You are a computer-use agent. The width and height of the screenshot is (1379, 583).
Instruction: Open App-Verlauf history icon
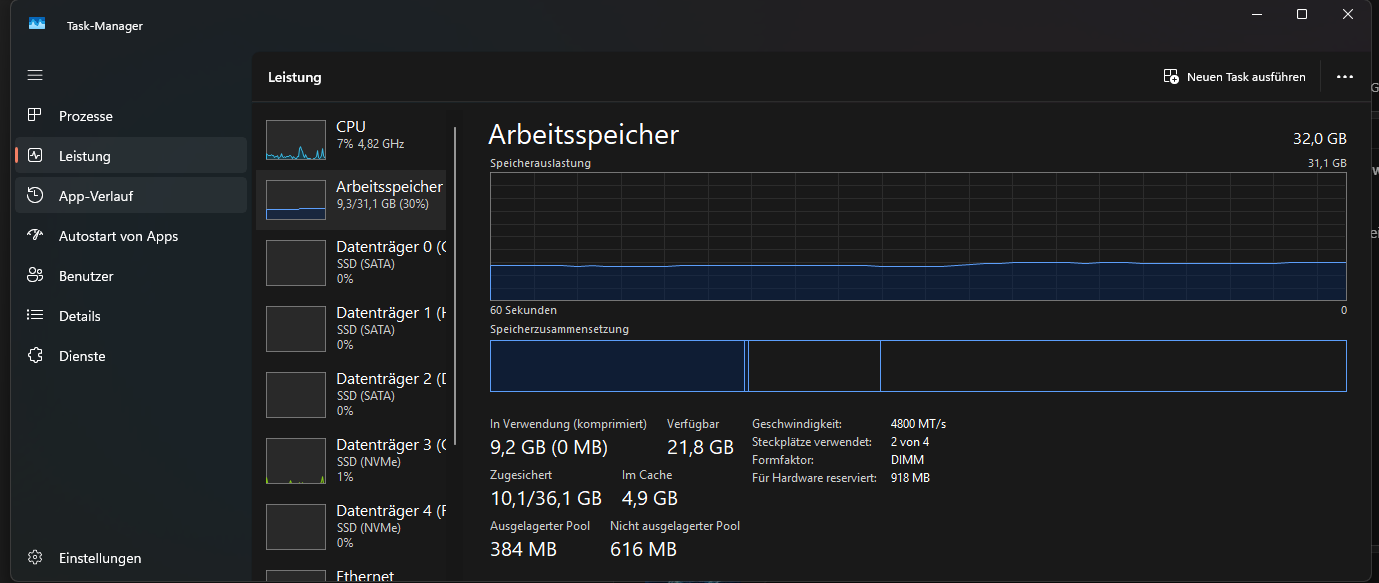(35, 196)
